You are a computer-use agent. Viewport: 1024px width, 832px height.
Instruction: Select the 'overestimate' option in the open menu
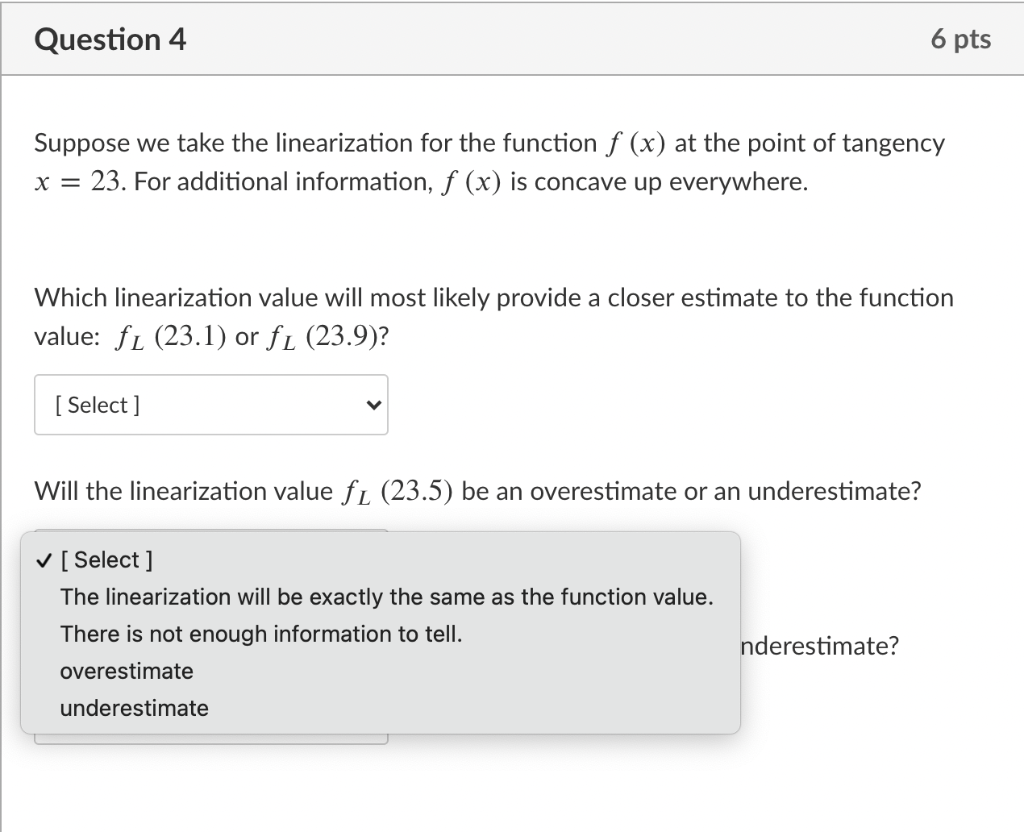click(x=125, y=671)
